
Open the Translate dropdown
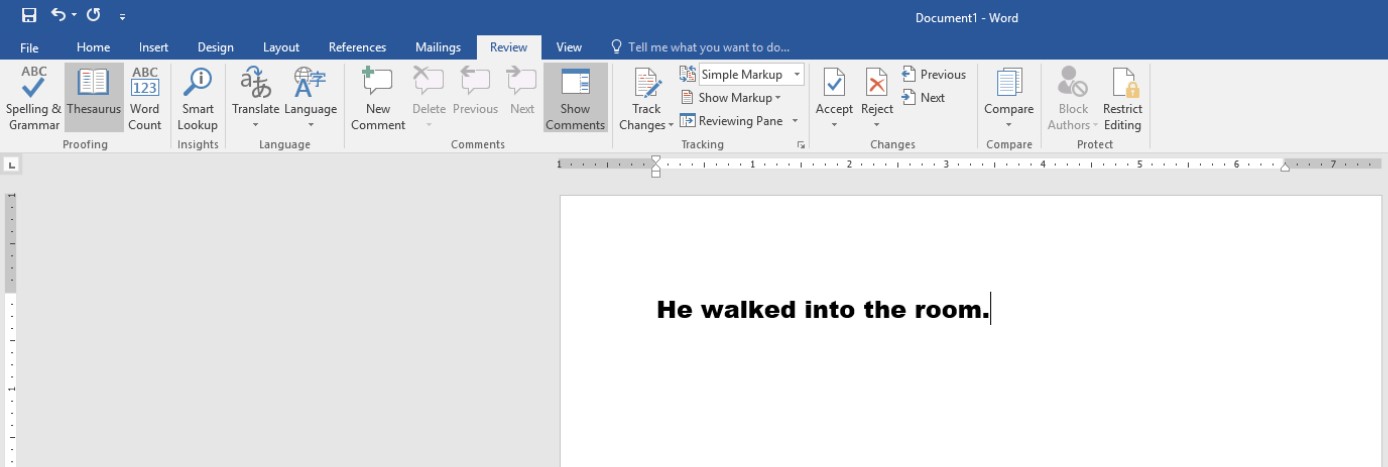[255, 98]
